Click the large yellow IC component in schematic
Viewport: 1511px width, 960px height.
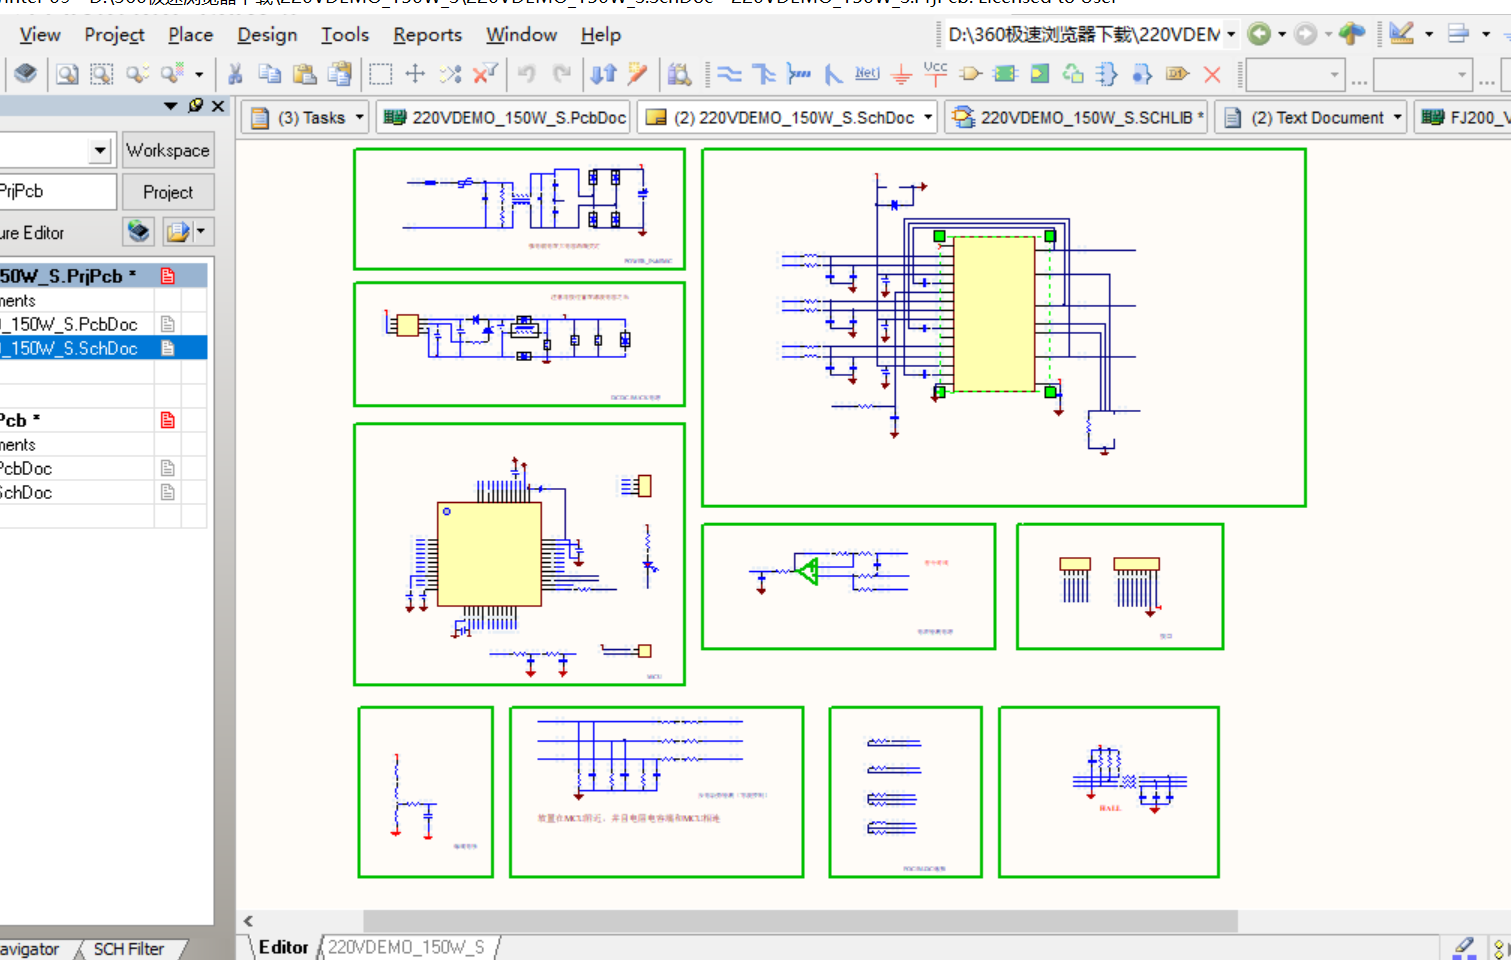994,314
